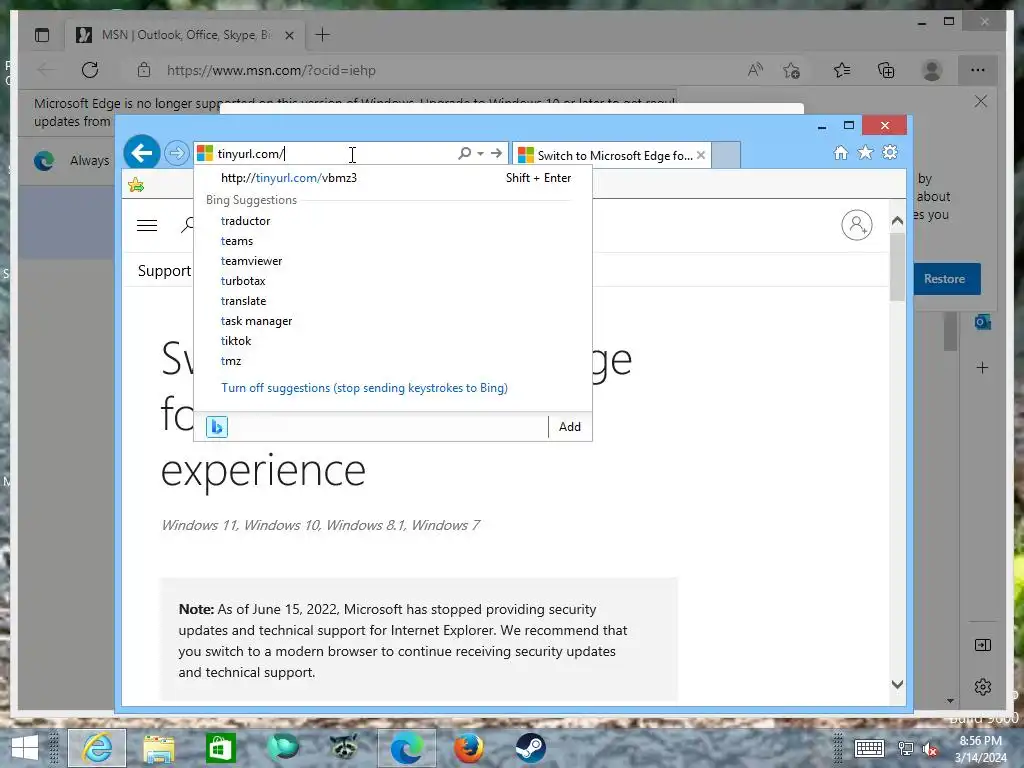Click Read aloud icon in Edge

[755, 70]
